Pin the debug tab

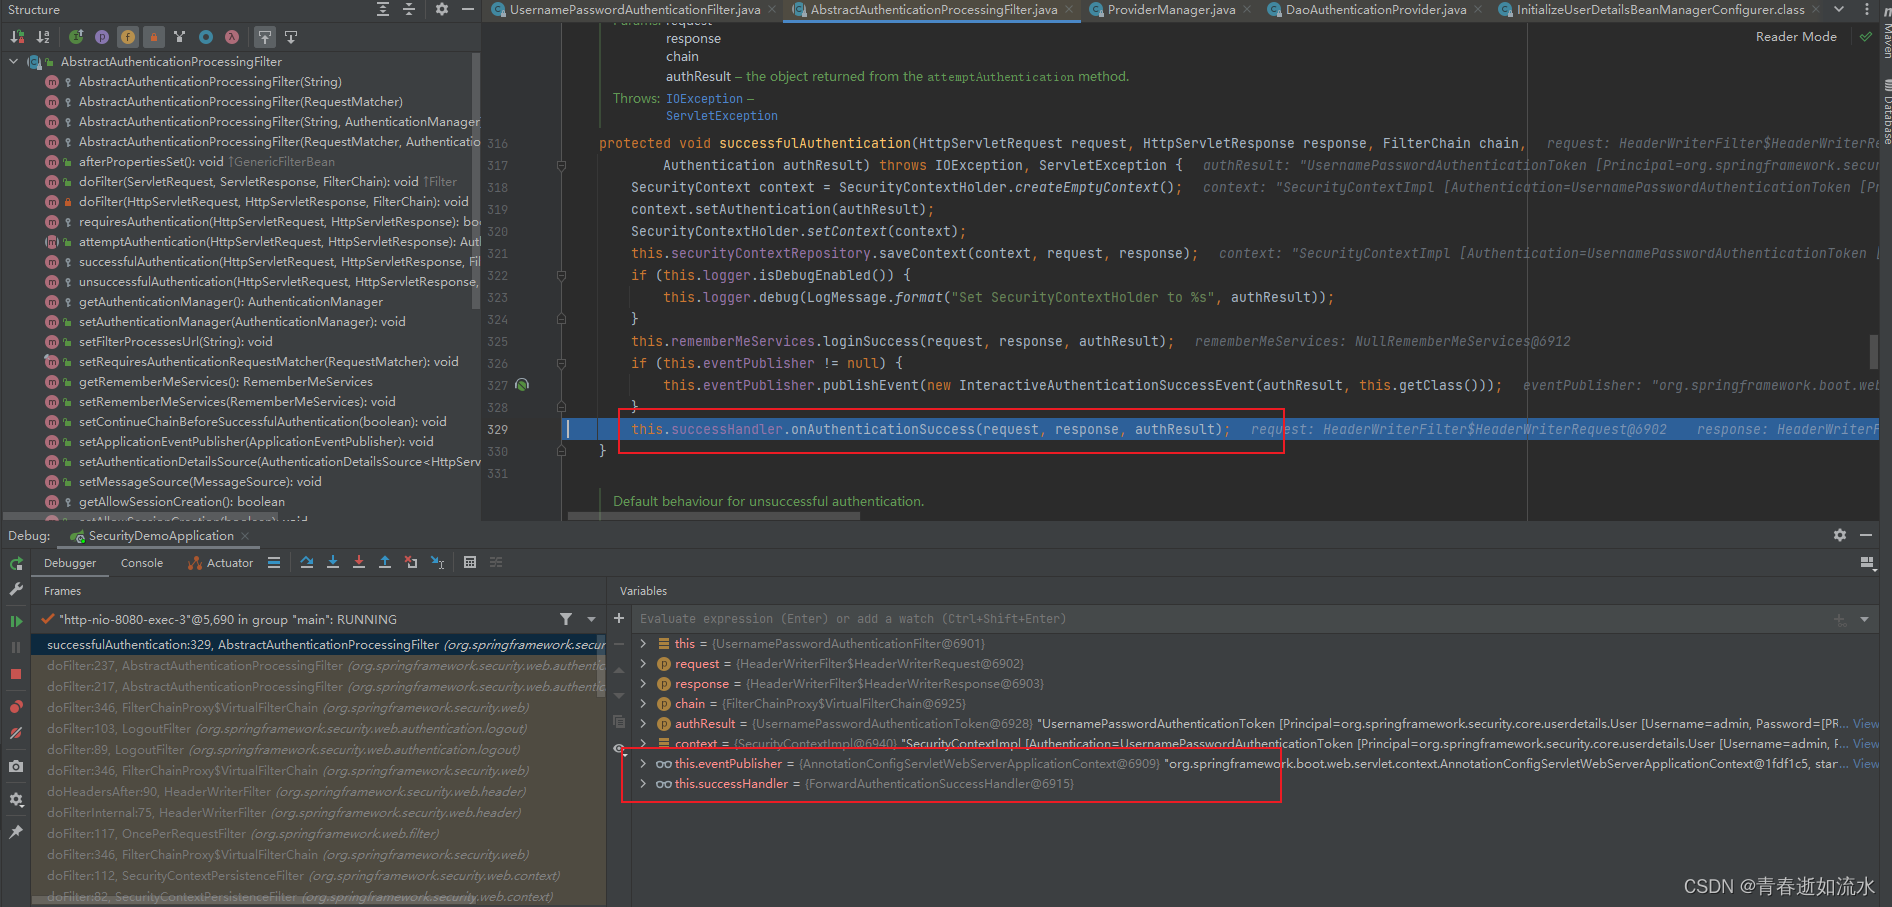pyautogui.click(x=16, y=832)
